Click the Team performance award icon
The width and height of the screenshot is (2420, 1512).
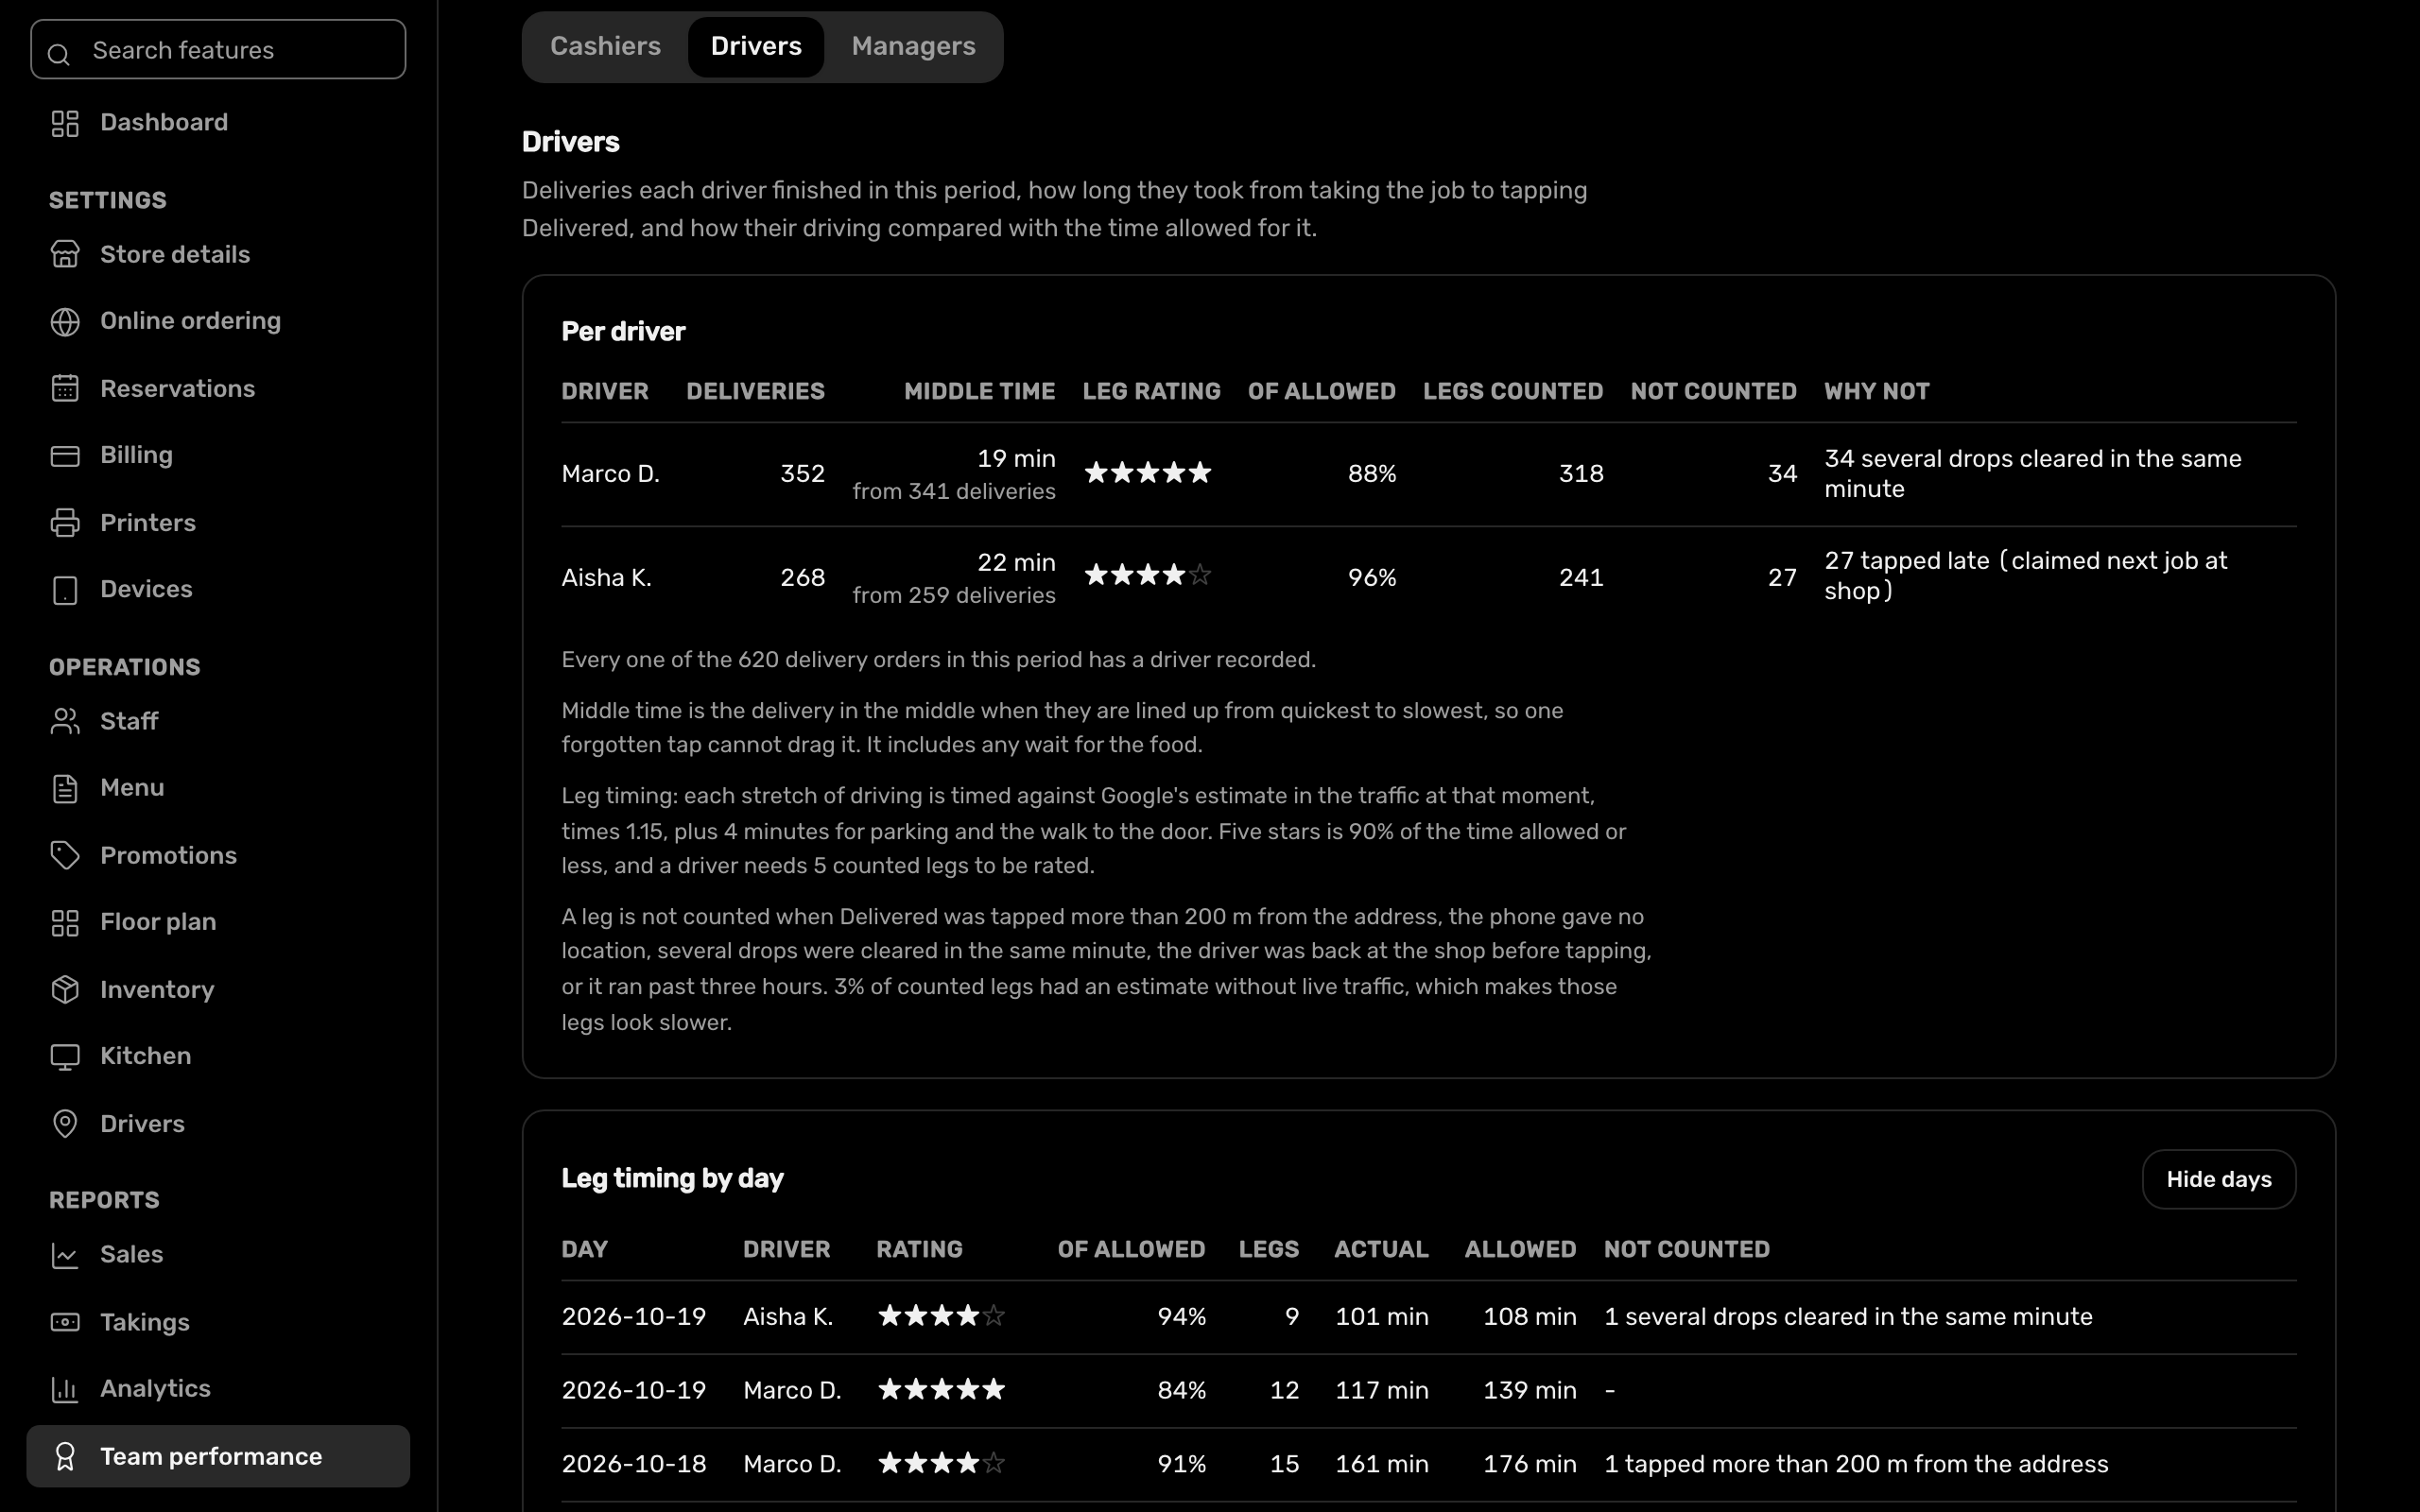click(65, 1457)
